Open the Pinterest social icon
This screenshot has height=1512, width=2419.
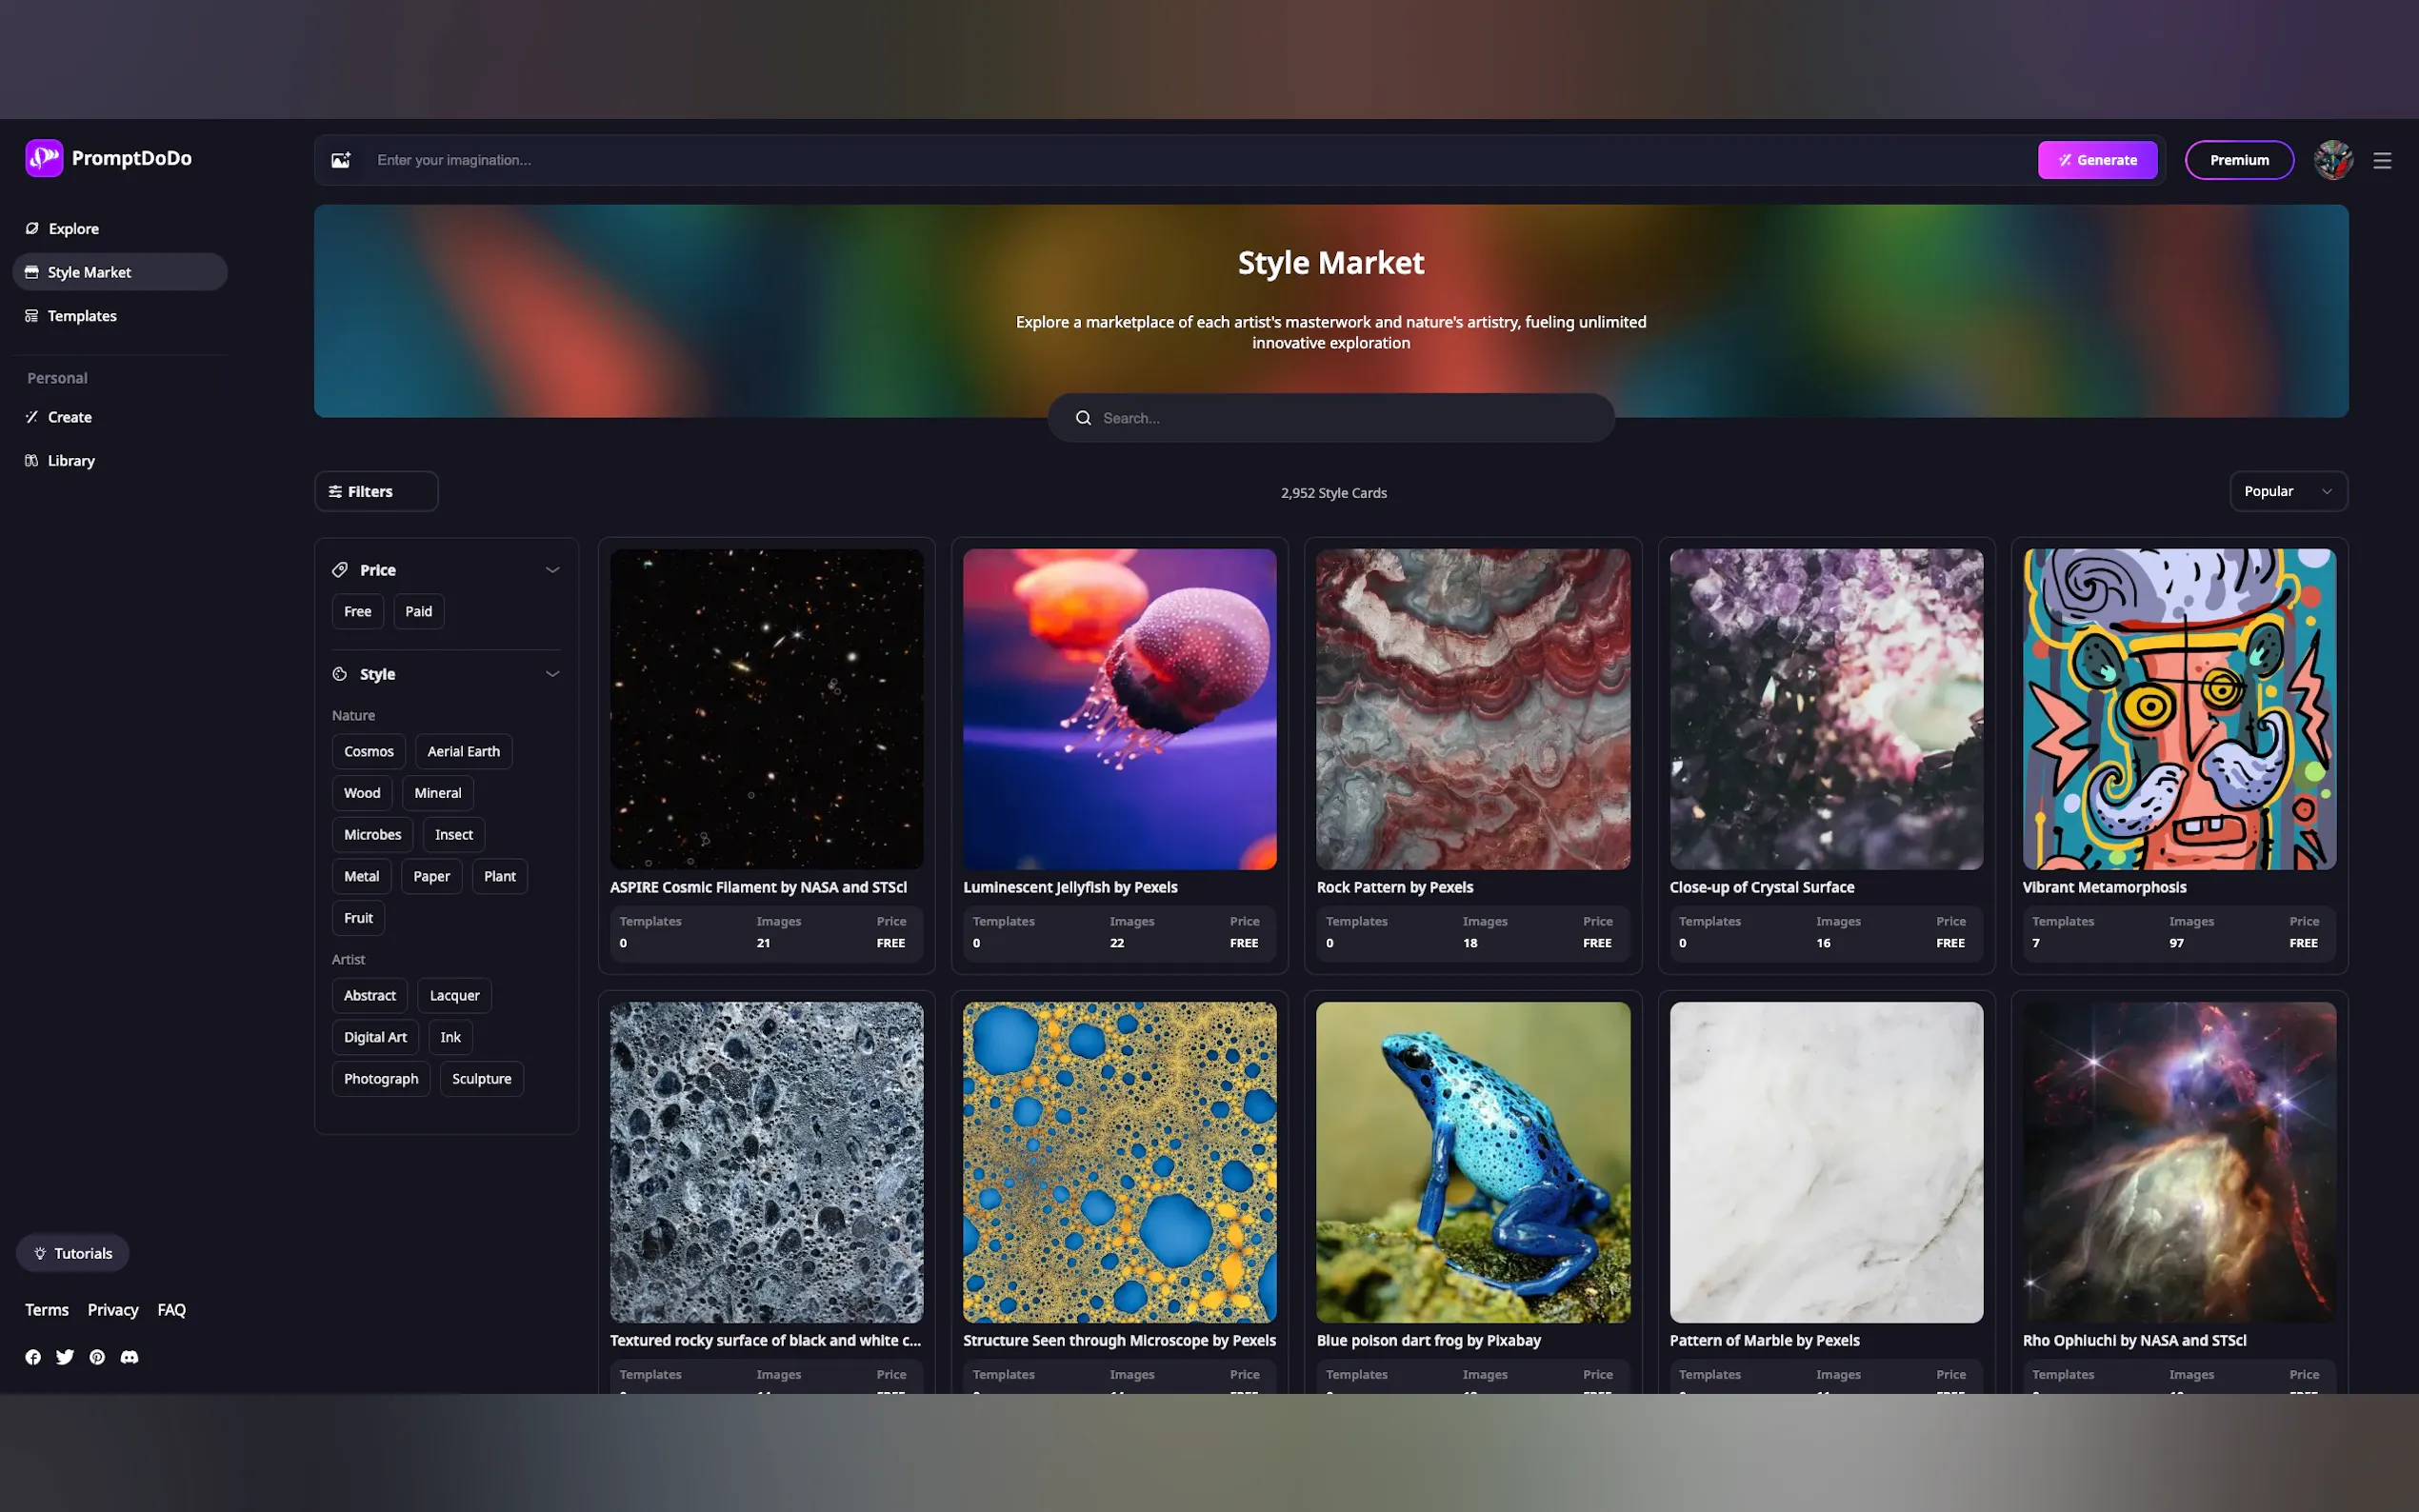click(x=97, y=1357)
